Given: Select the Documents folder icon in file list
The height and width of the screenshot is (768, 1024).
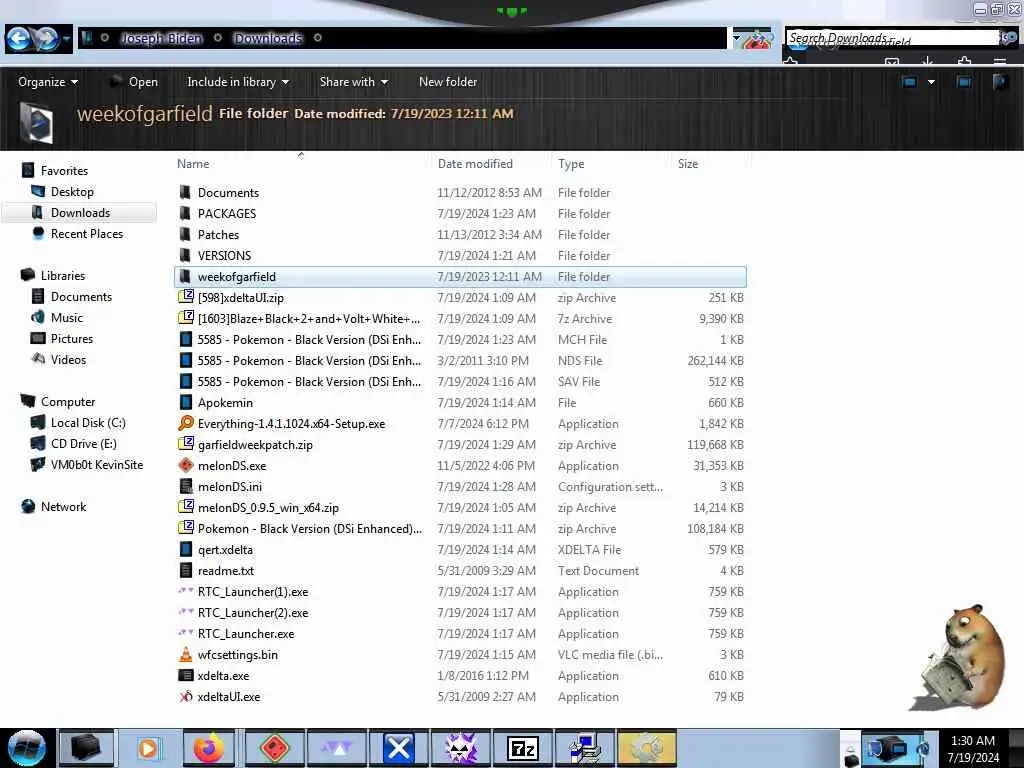Looking at the screenshot, I should coord(185,192).
